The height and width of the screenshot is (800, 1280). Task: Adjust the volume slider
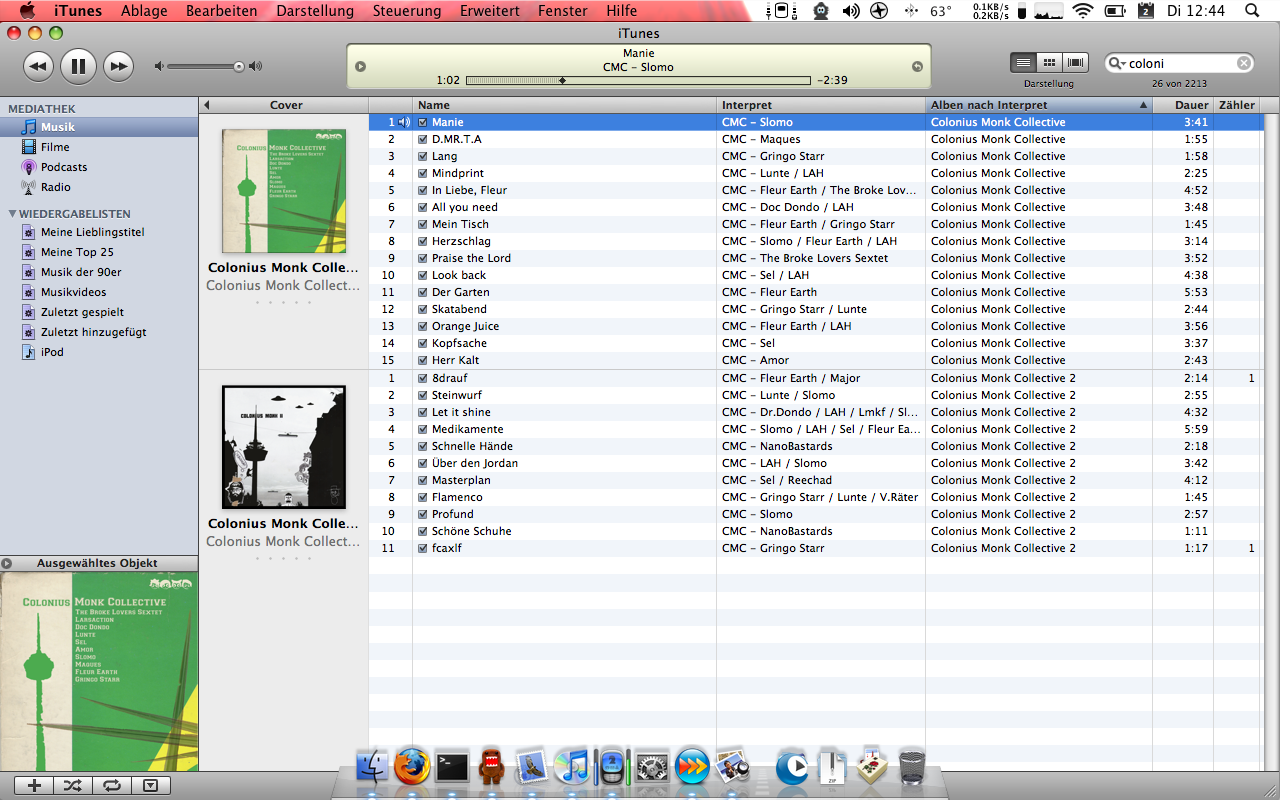tap(238, 67)
